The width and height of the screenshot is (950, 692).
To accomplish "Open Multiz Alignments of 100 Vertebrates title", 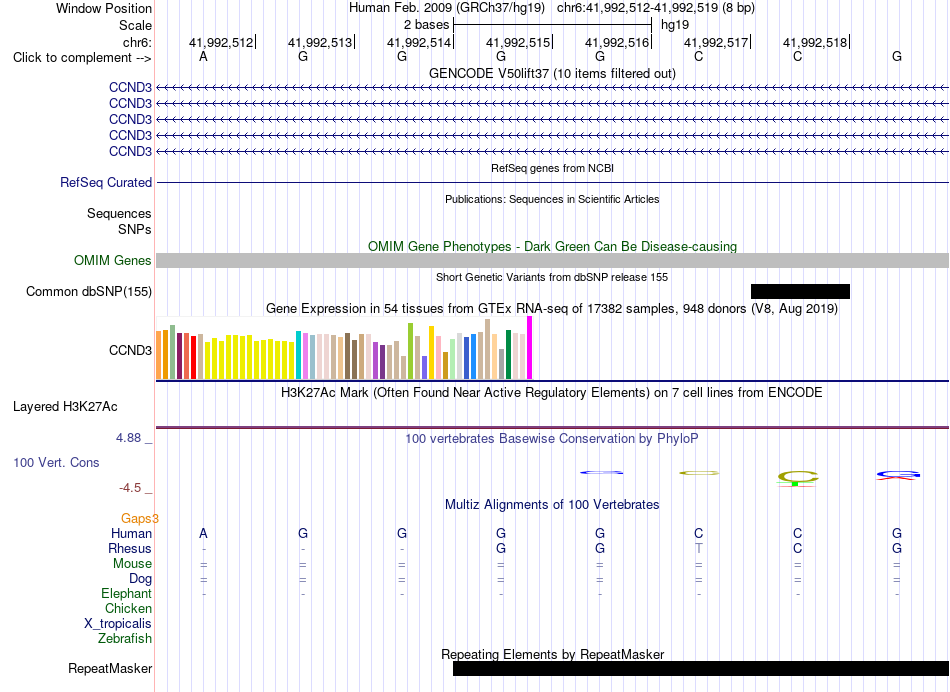I will point(552,505).
